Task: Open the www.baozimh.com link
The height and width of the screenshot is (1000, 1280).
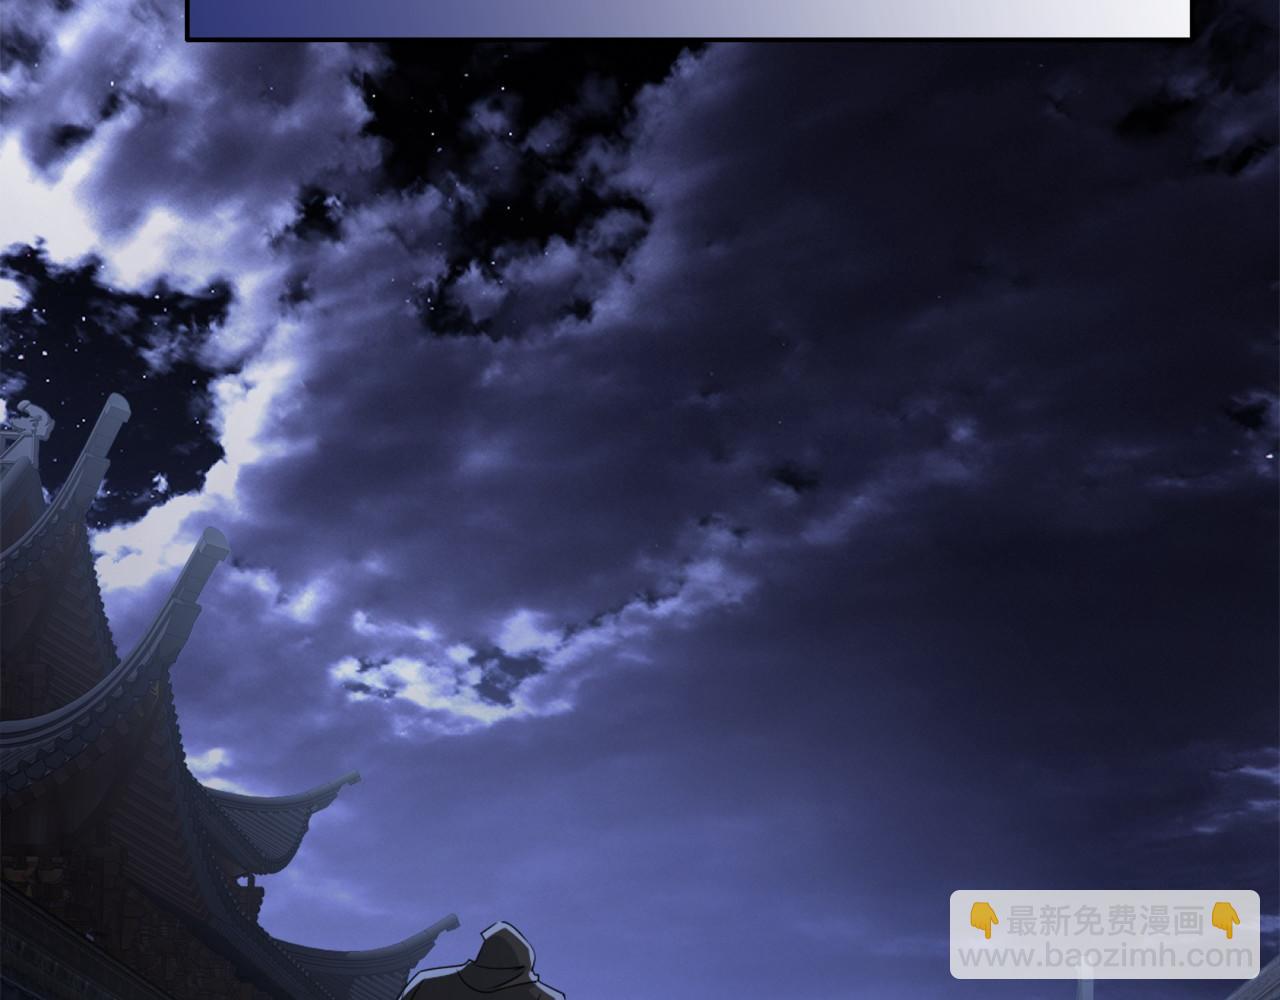Action: click(x=1105, y=956)
